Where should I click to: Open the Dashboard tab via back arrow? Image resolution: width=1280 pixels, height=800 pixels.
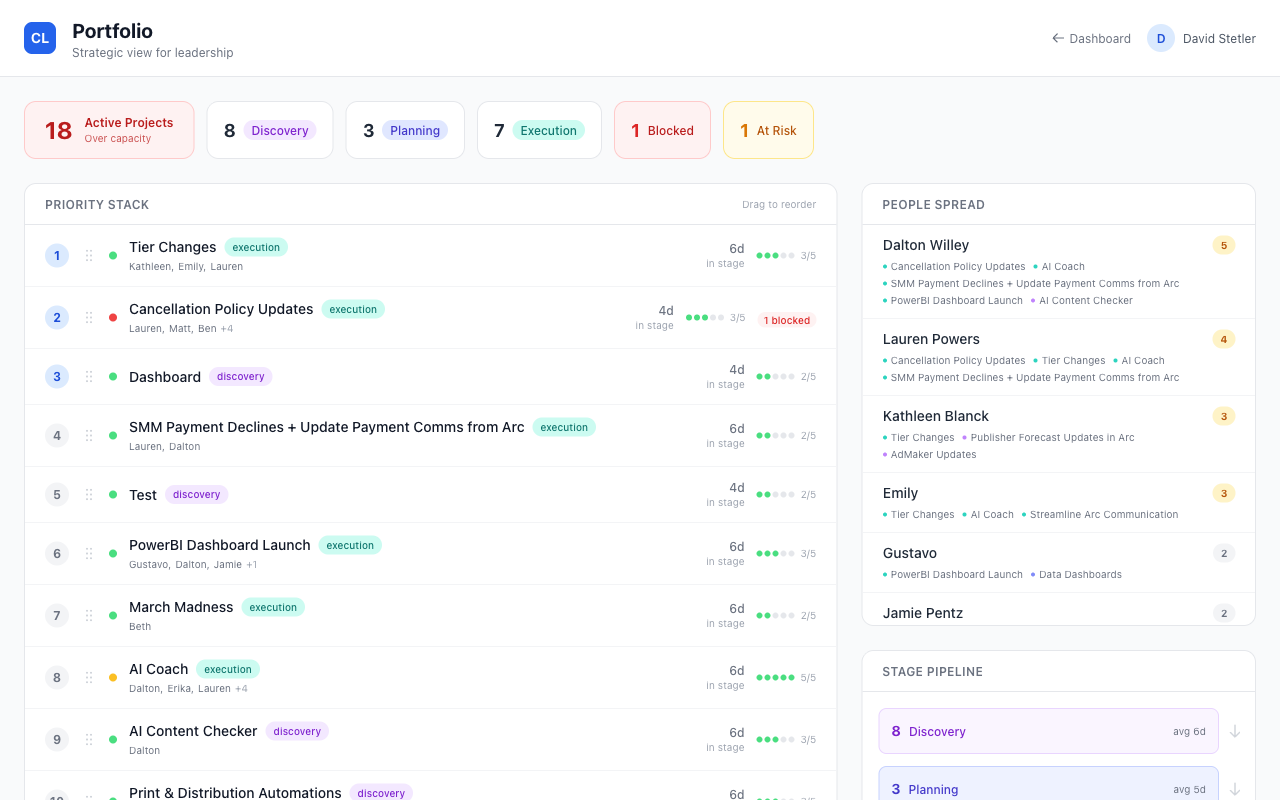pos(1091,38)
